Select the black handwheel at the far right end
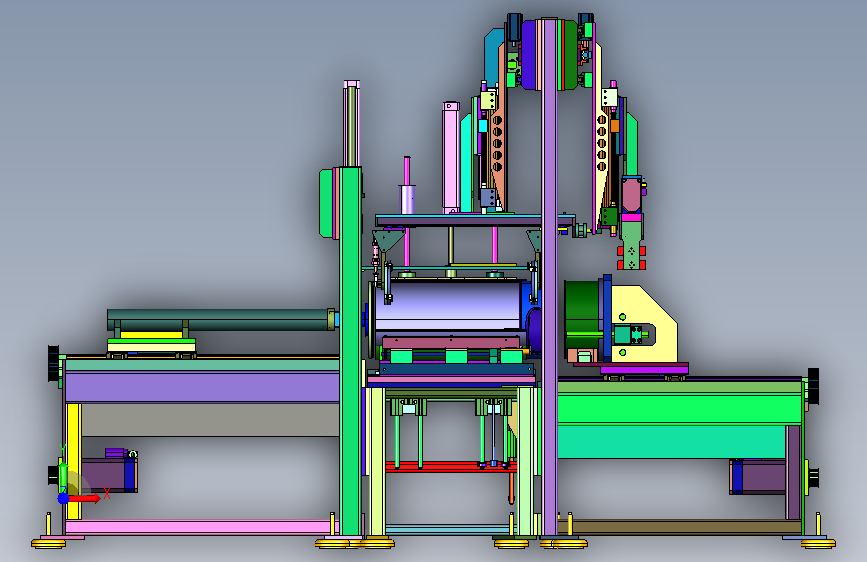The width and height of the screenshot is (867, 562). (813, 386)
